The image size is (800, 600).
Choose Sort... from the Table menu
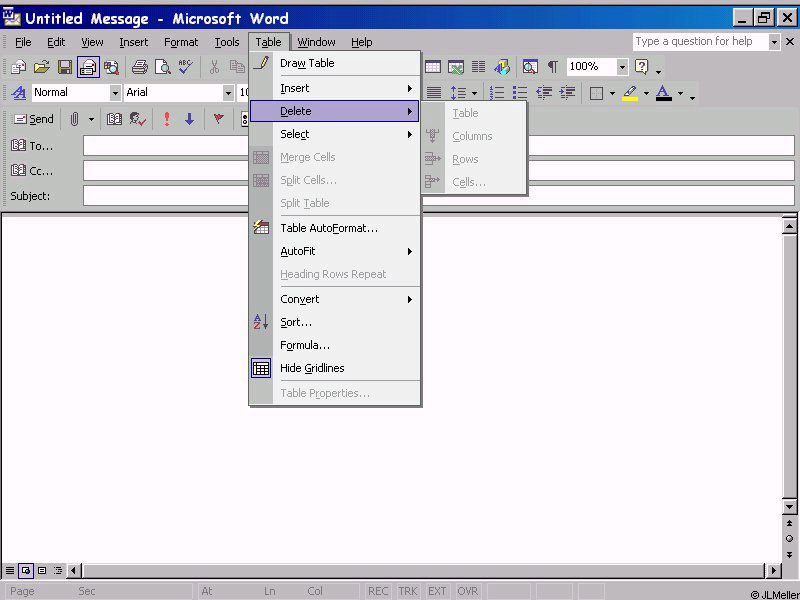tap(335, 322)
